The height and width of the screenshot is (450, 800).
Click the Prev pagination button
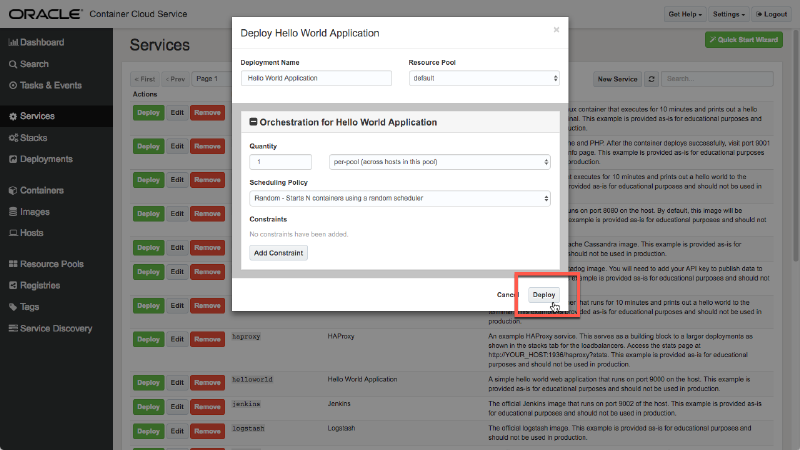175,79
